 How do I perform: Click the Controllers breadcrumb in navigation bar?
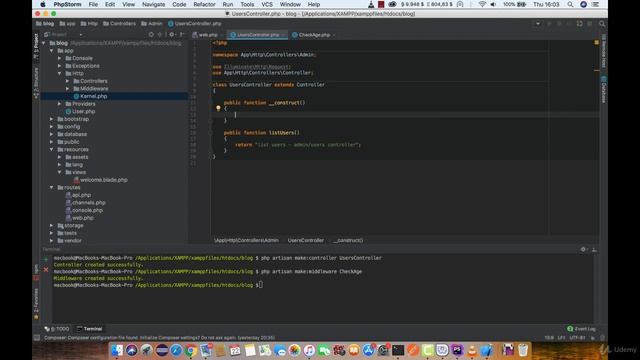pos(119,24)
